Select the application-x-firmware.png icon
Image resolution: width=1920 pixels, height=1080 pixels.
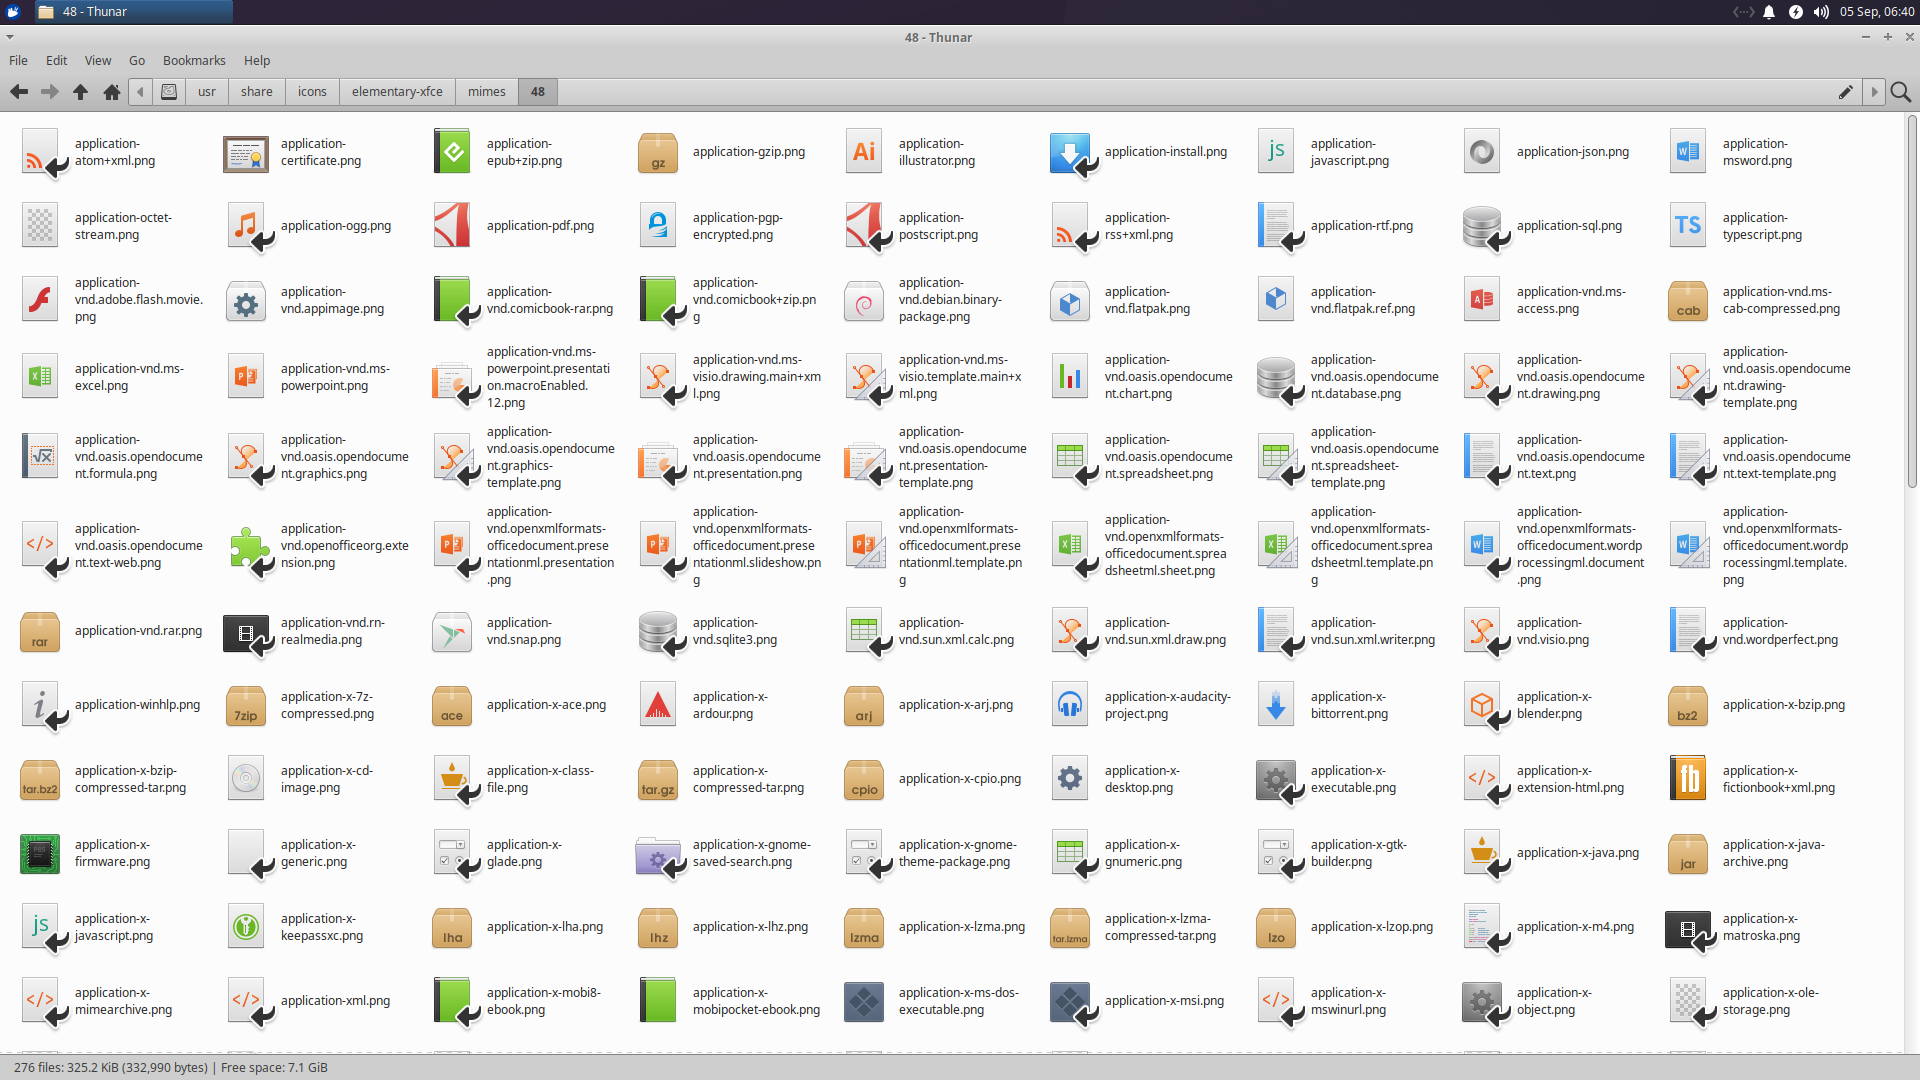(40, 853)
